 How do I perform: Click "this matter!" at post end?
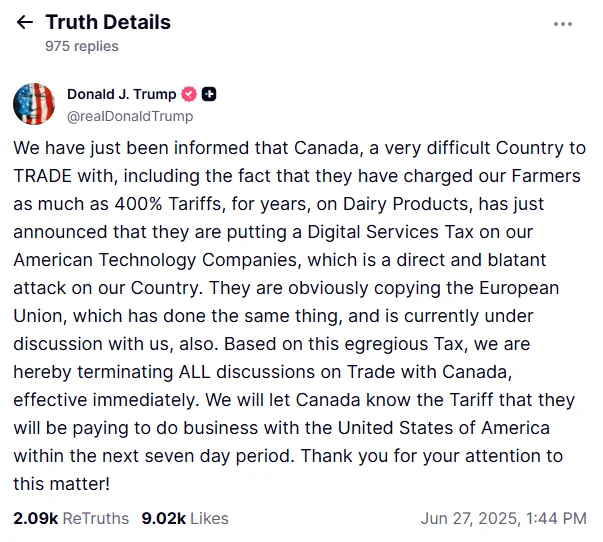click(62, 484)
